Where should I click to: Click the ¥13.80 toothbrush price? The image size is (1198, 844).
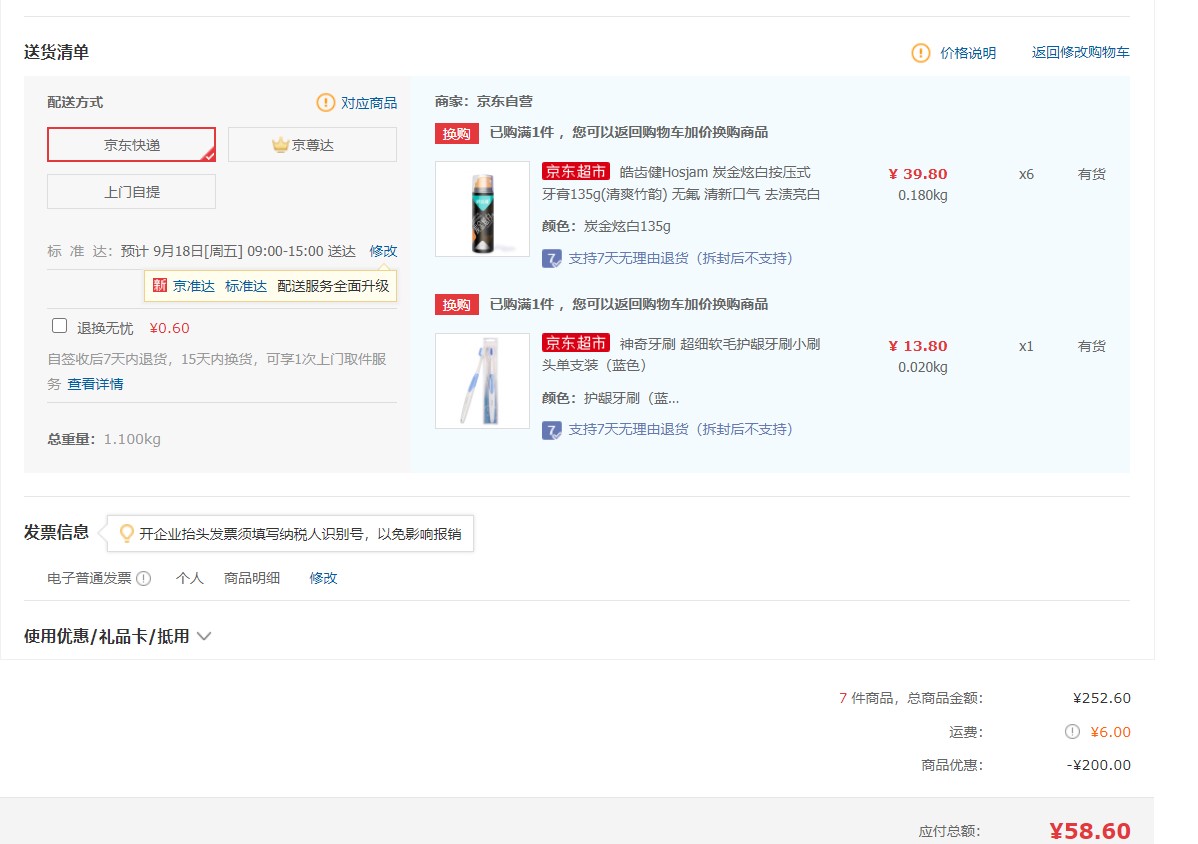coord(918,346)
